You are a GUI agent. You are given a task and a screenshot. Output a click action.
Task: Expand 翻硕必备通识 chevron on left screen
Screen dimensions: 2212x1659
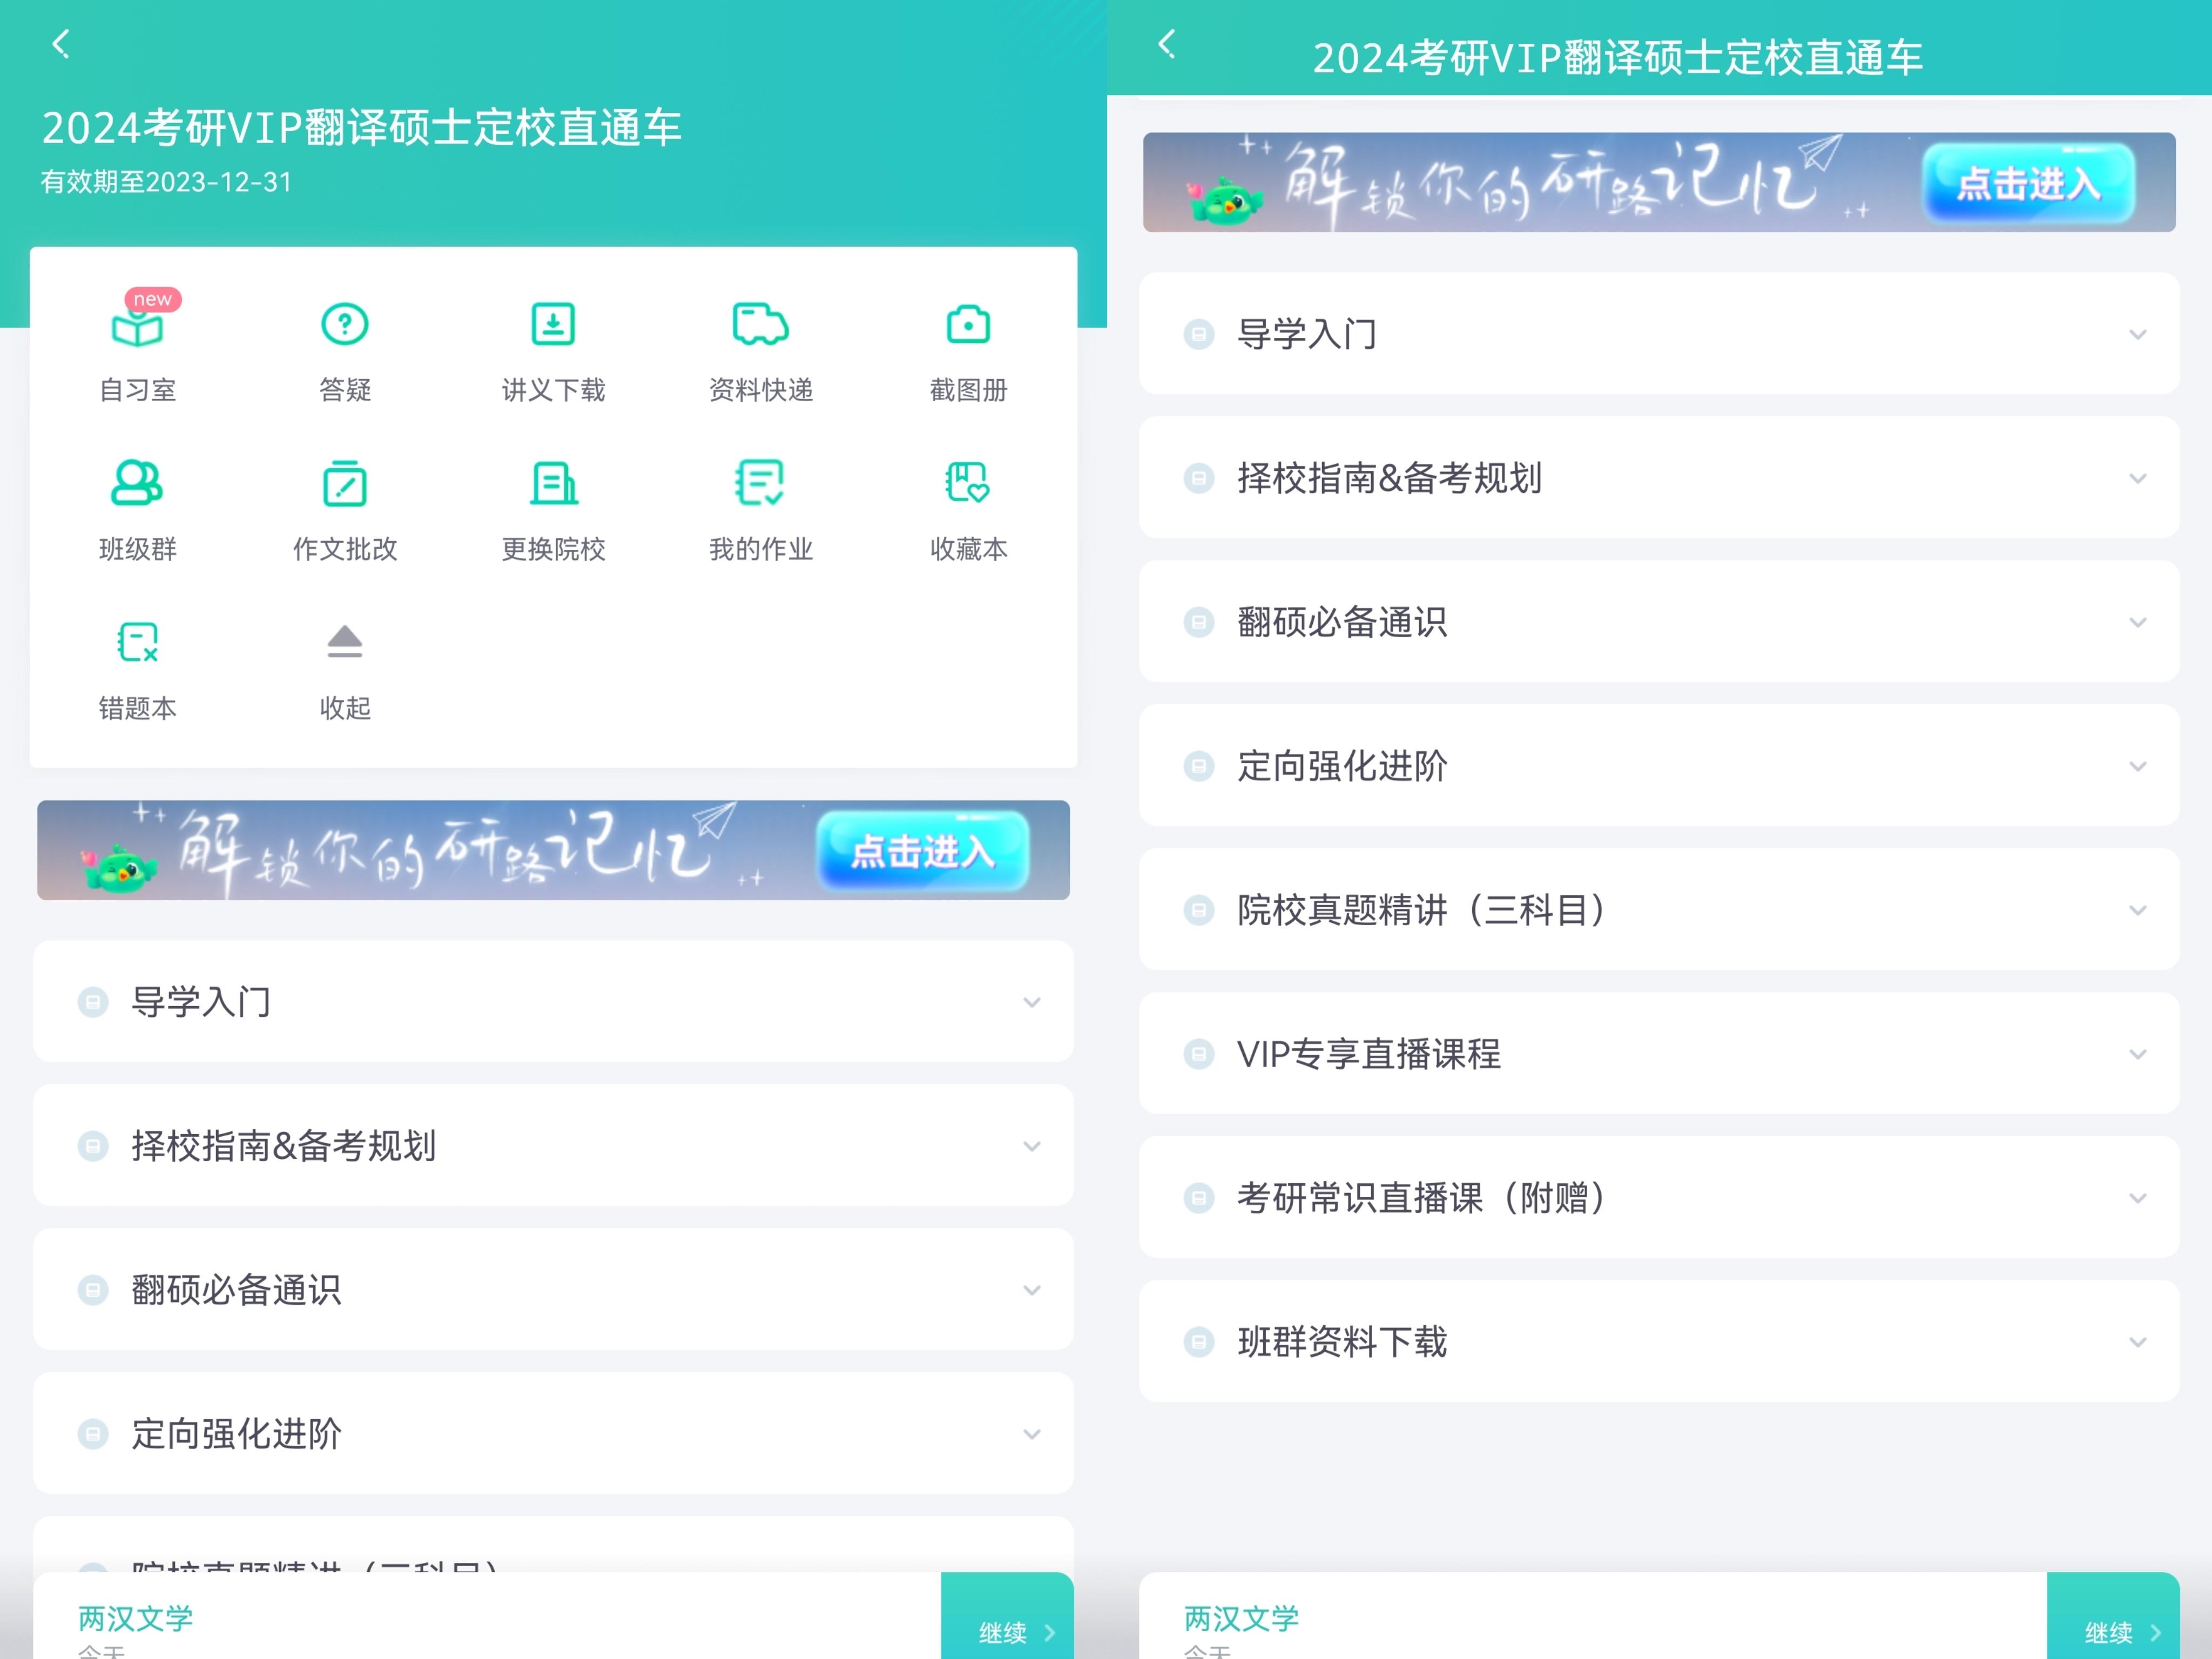(1032, 1290)
